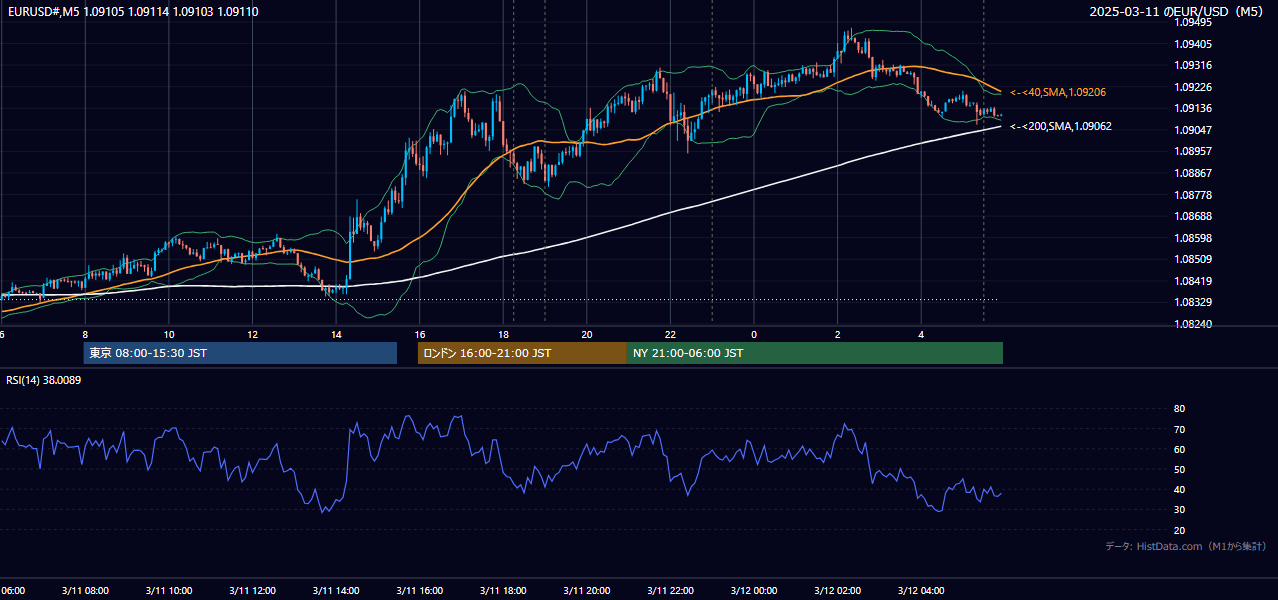The height and width of the screenshot is (600, 1278).
Task: Click the データ: HistData.com source credit
Action: coord(1186,546)
